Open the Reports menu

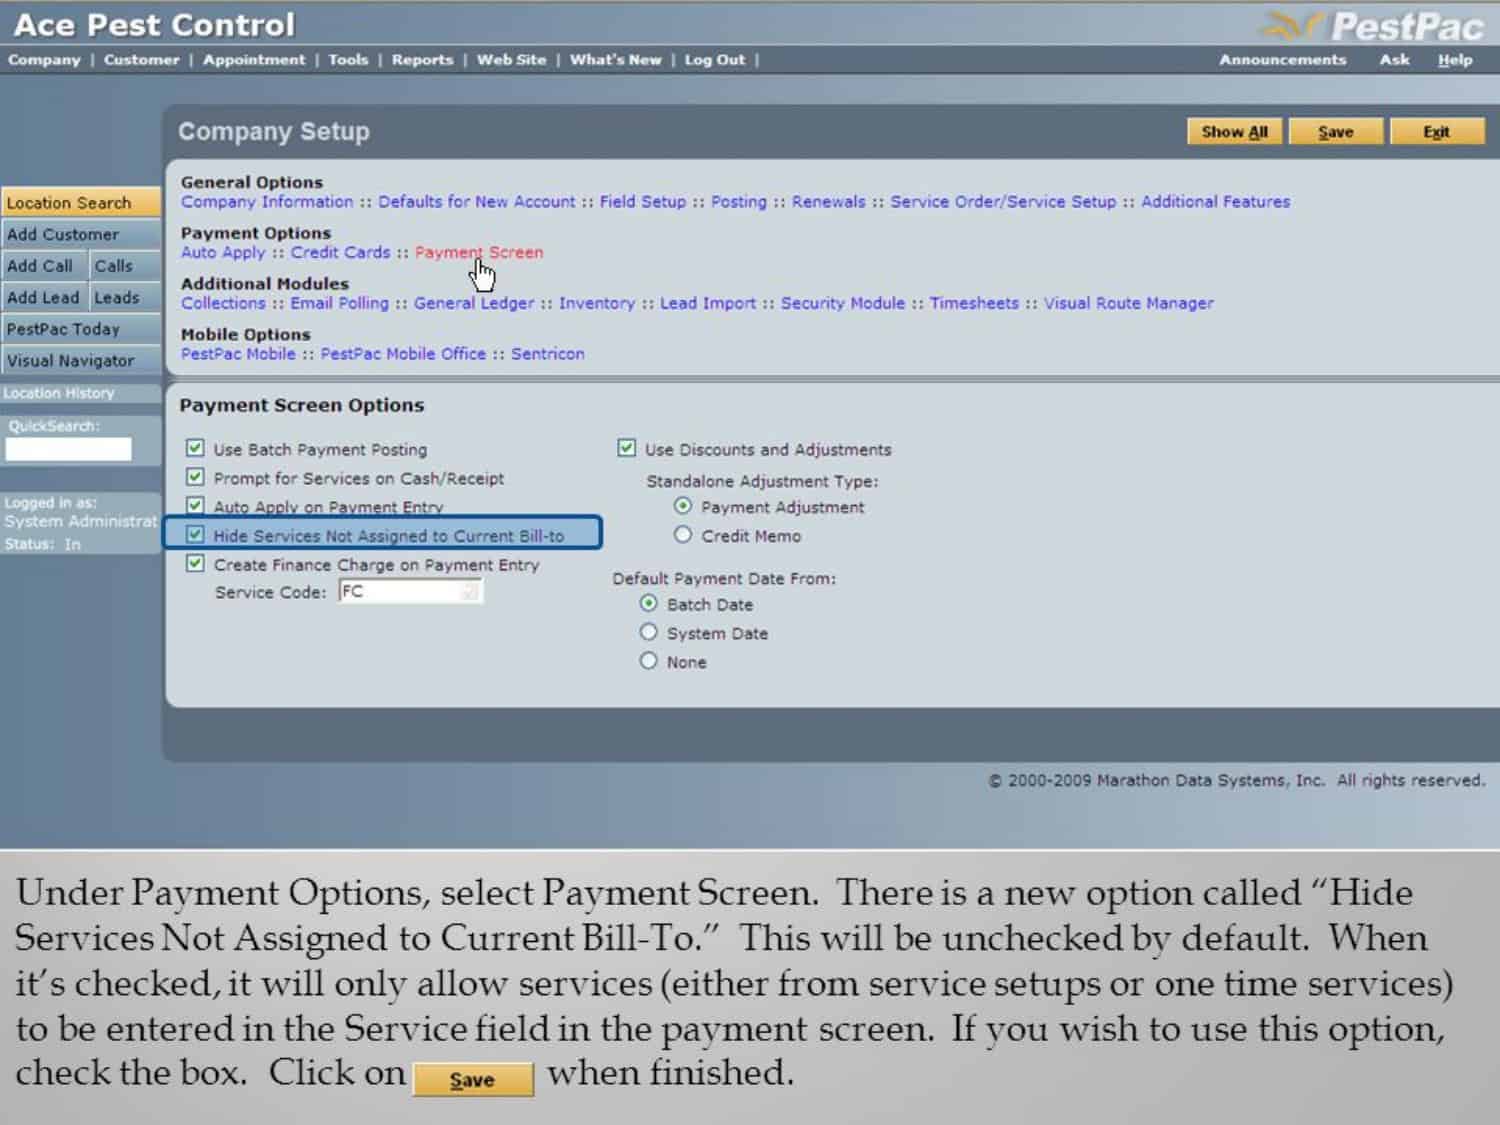click(x=422, y=60)
